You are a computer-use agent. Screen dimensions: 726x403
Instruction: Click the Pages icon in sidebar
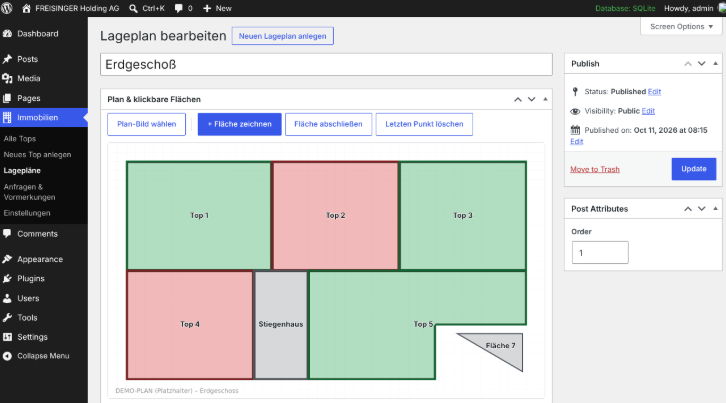tap(7, 98)
